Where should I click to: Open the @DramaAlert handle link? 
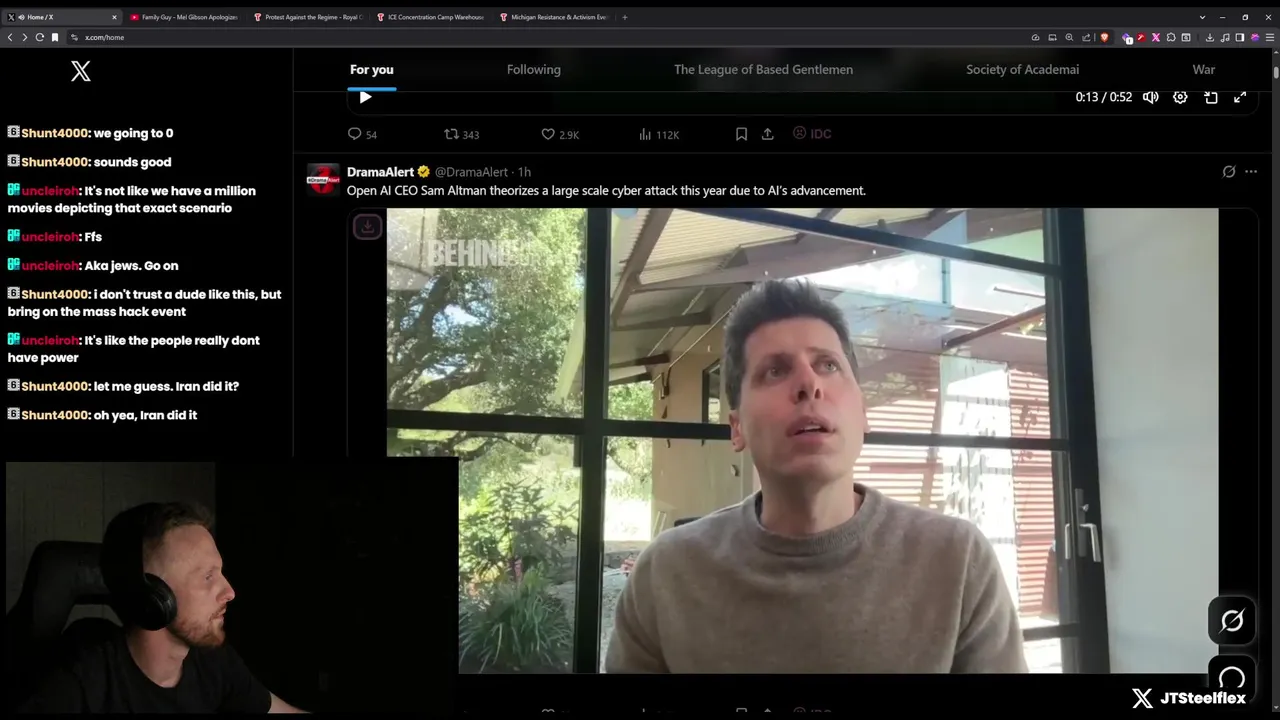(471, 172)
